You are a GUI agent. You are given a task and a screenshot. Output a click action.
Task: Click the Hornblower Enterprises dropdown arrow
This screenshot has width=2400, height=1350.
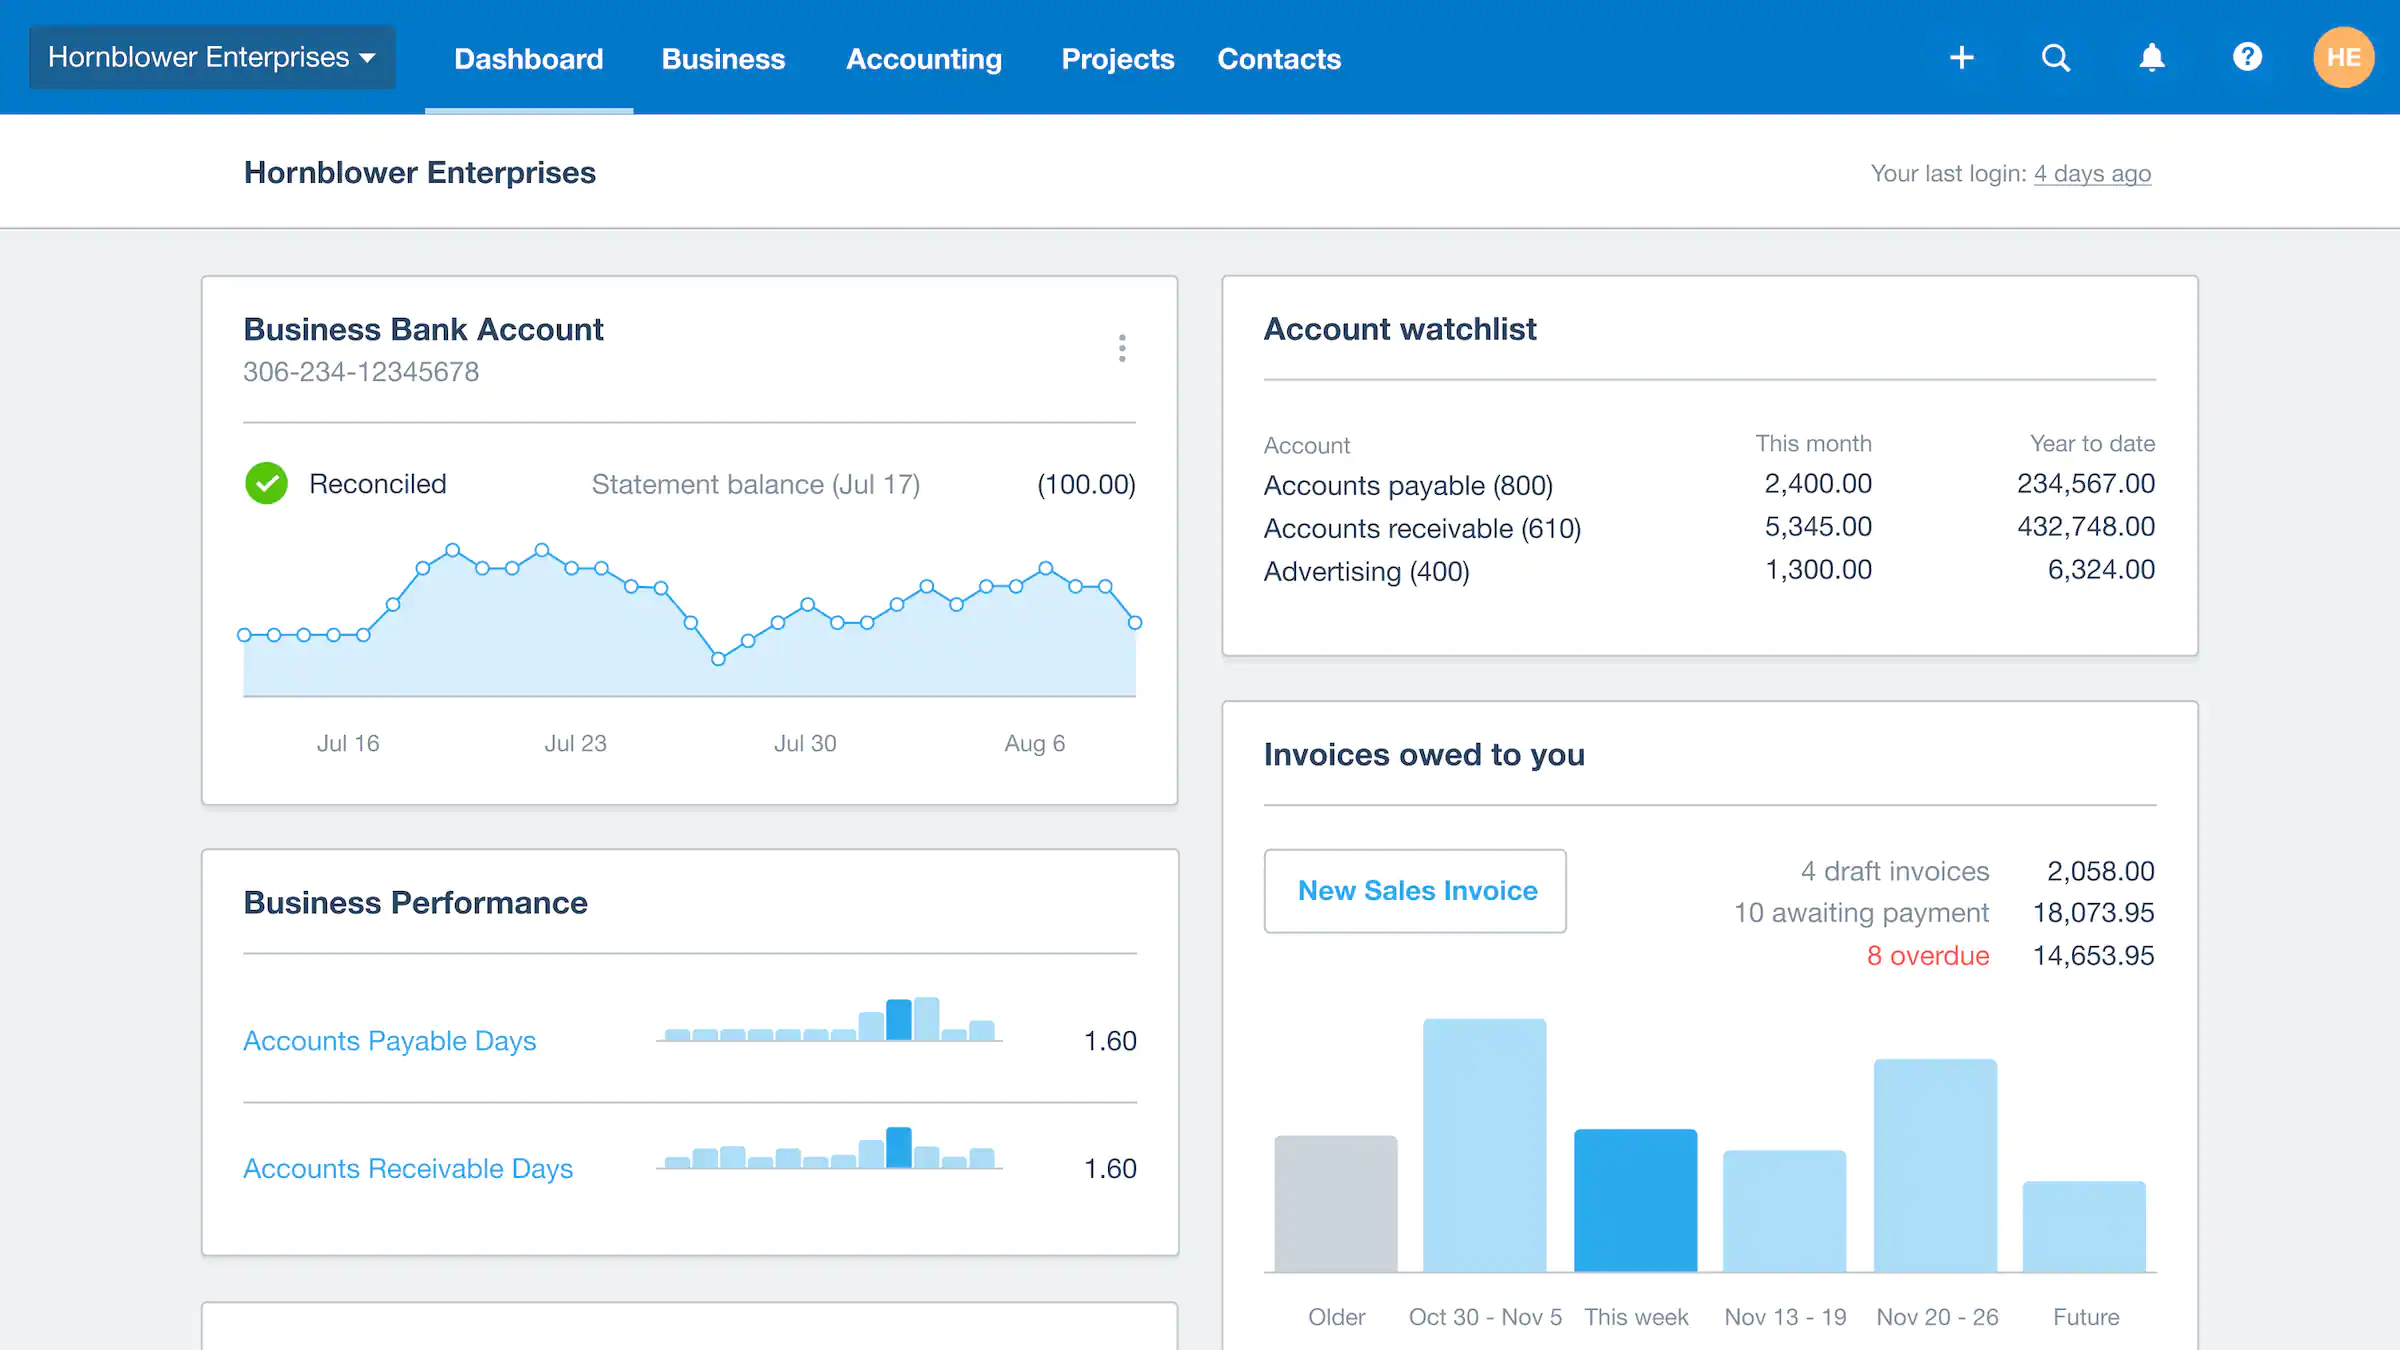click(x=368, y=56)
